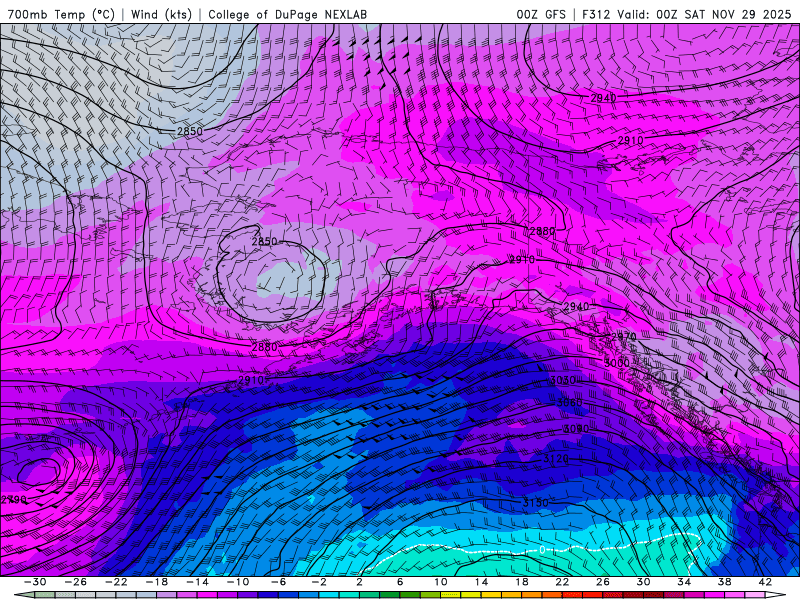Select the "College of DuPage NEXLAB" text
Image resolution: width=800 pixels, height=600 pixels.
[x=287, y=14]
